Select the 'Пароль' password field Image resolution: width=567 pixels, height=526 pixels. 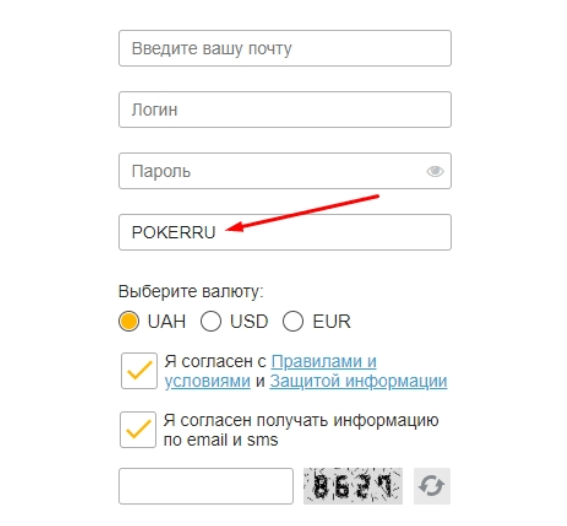285,171
